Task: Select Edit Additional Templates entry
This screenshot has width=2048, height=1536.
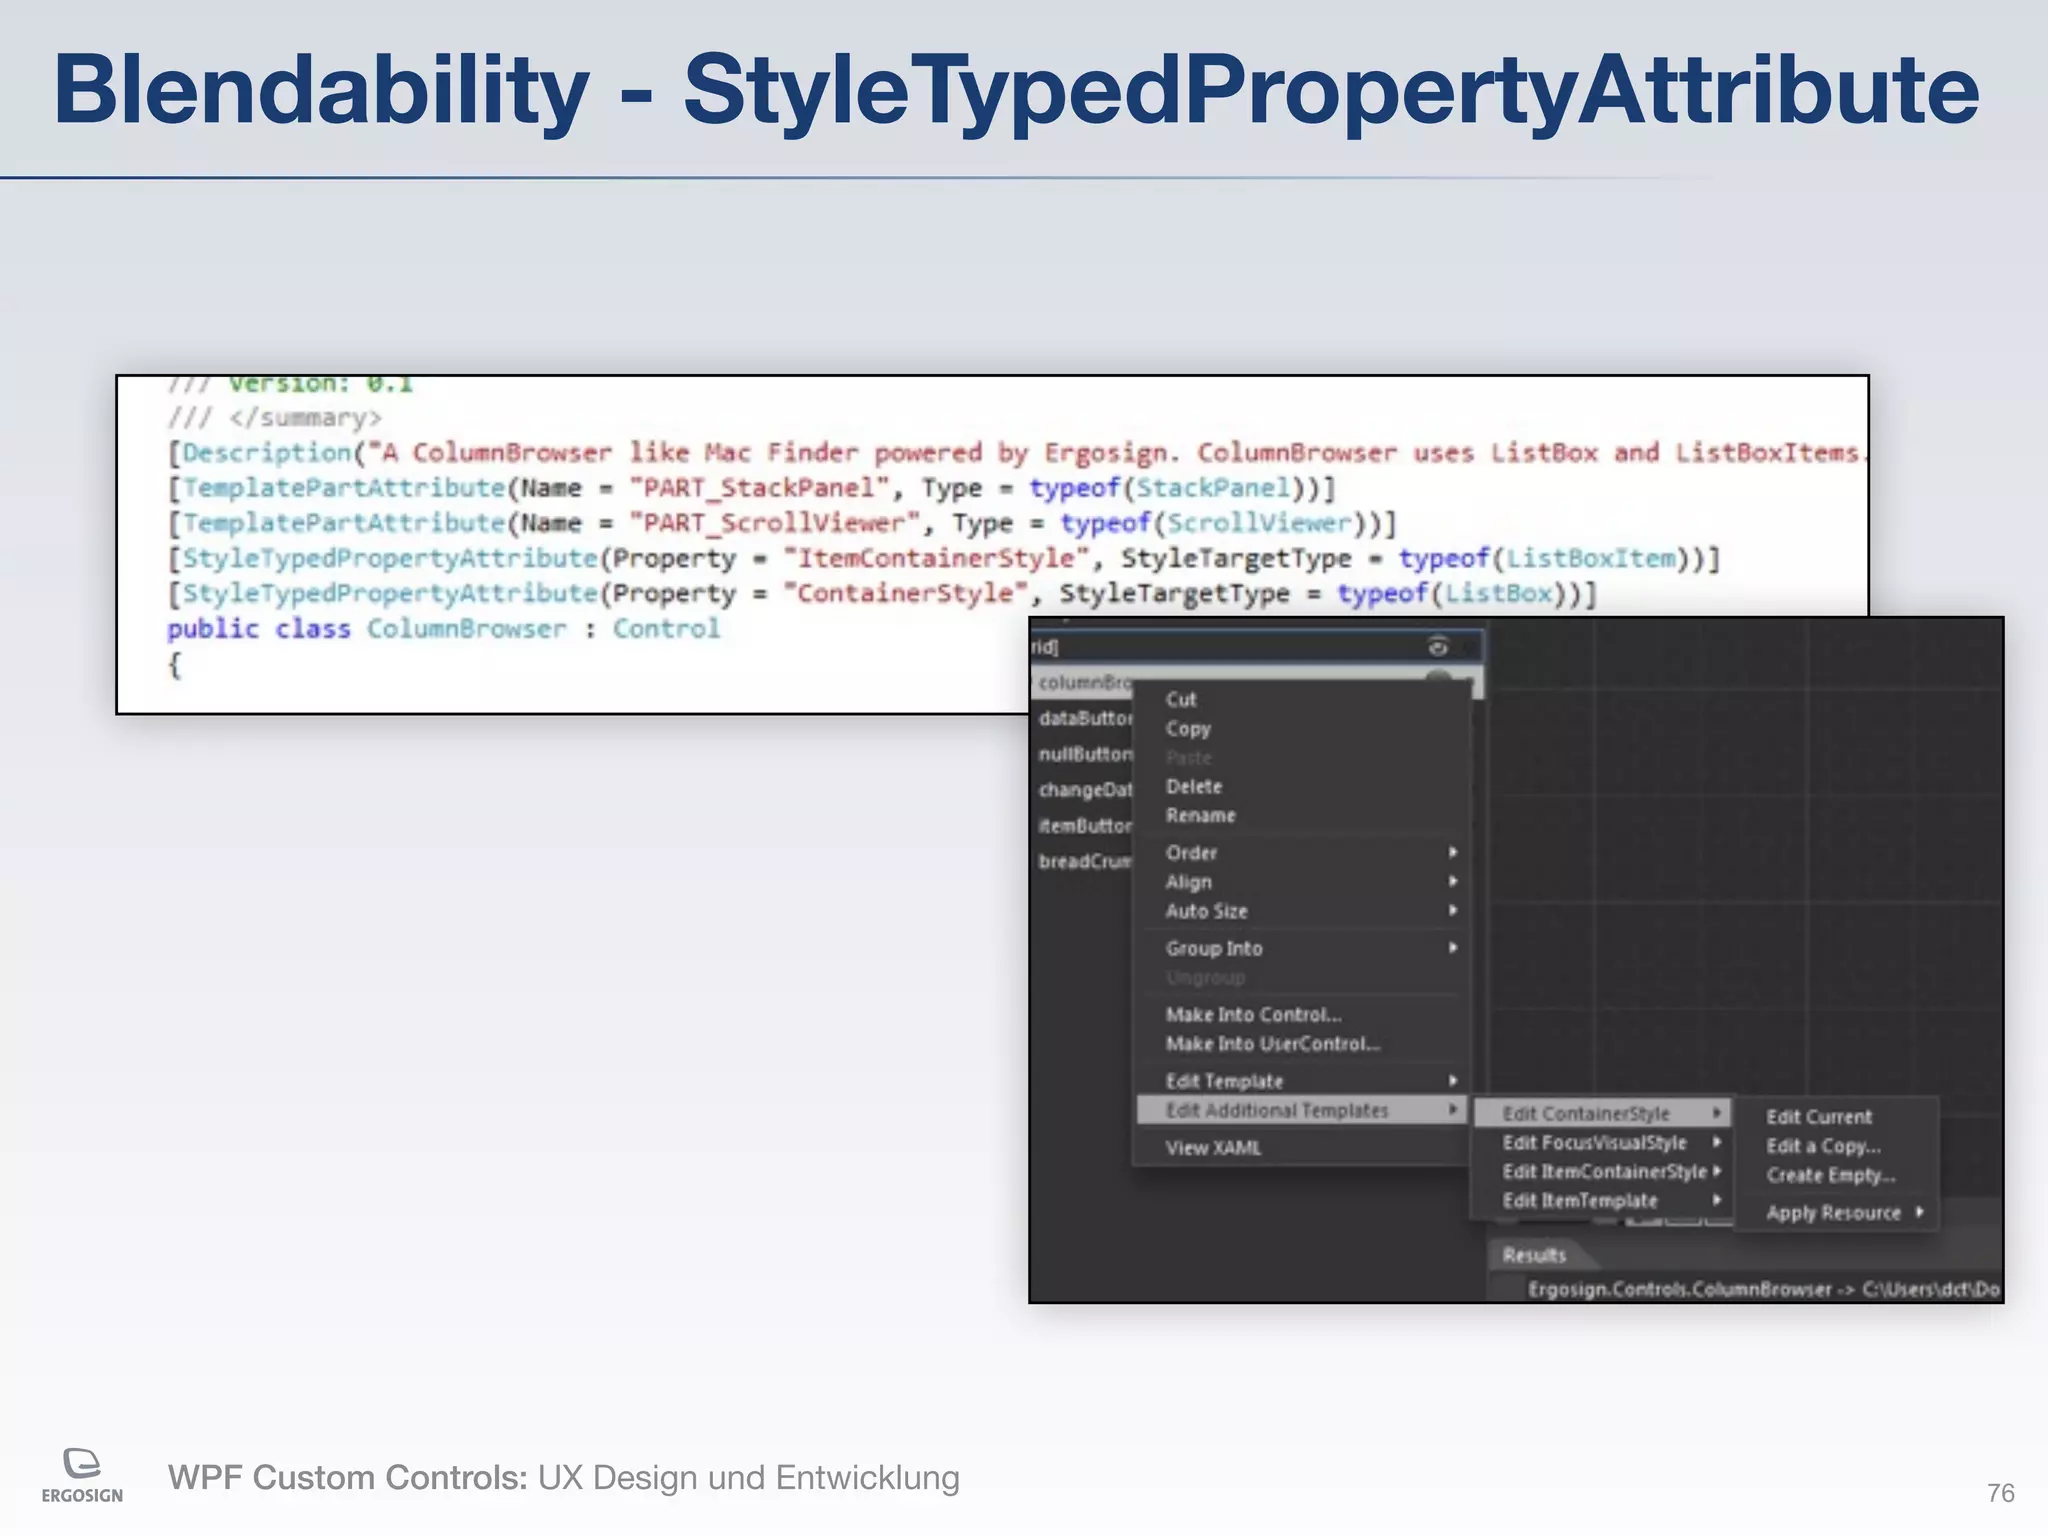Action: pos(1301,1110)
